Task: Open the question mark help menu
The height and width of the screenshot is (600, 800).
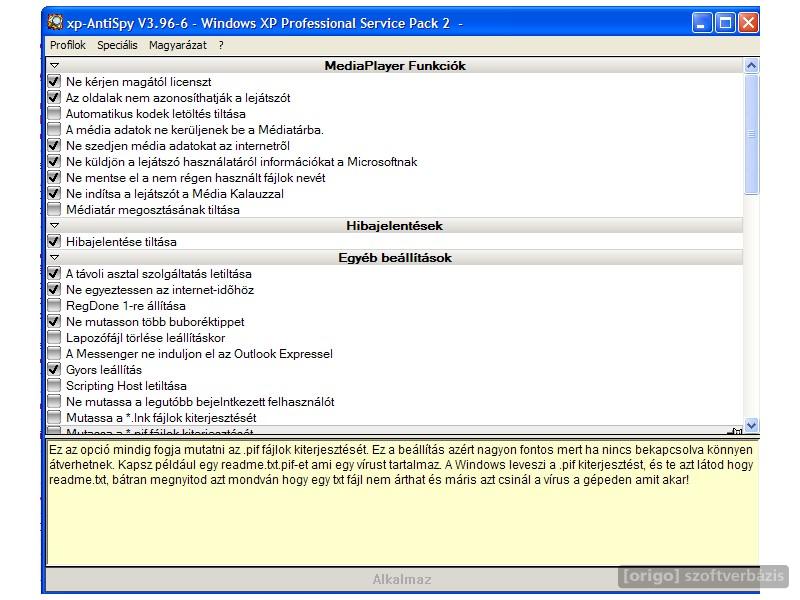Action: point(221,45)
